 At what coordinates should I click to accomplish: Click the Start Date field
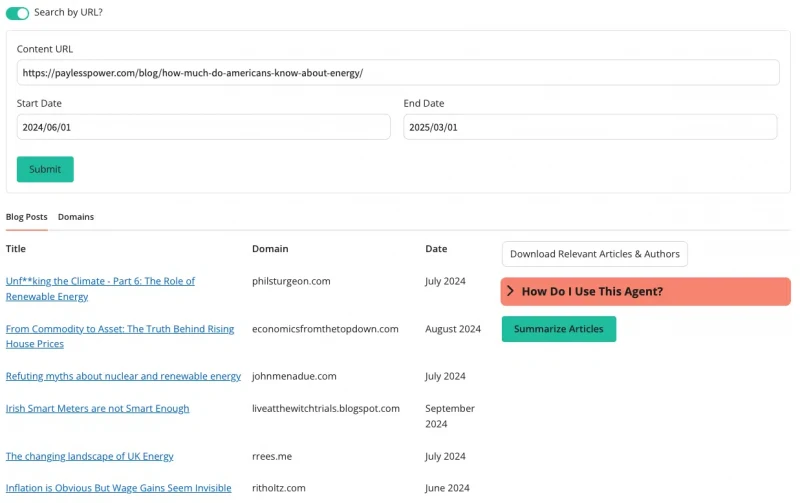[204, 127]
